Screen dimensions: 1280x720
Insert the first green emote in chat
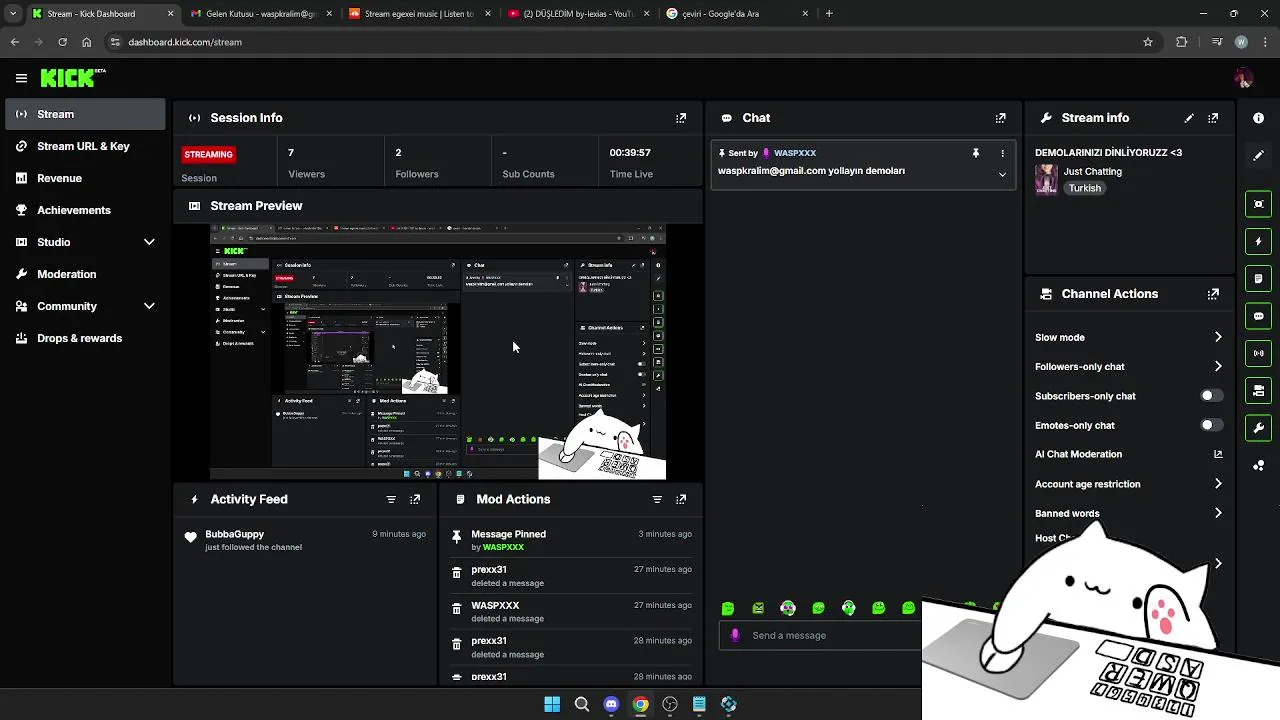728,608
